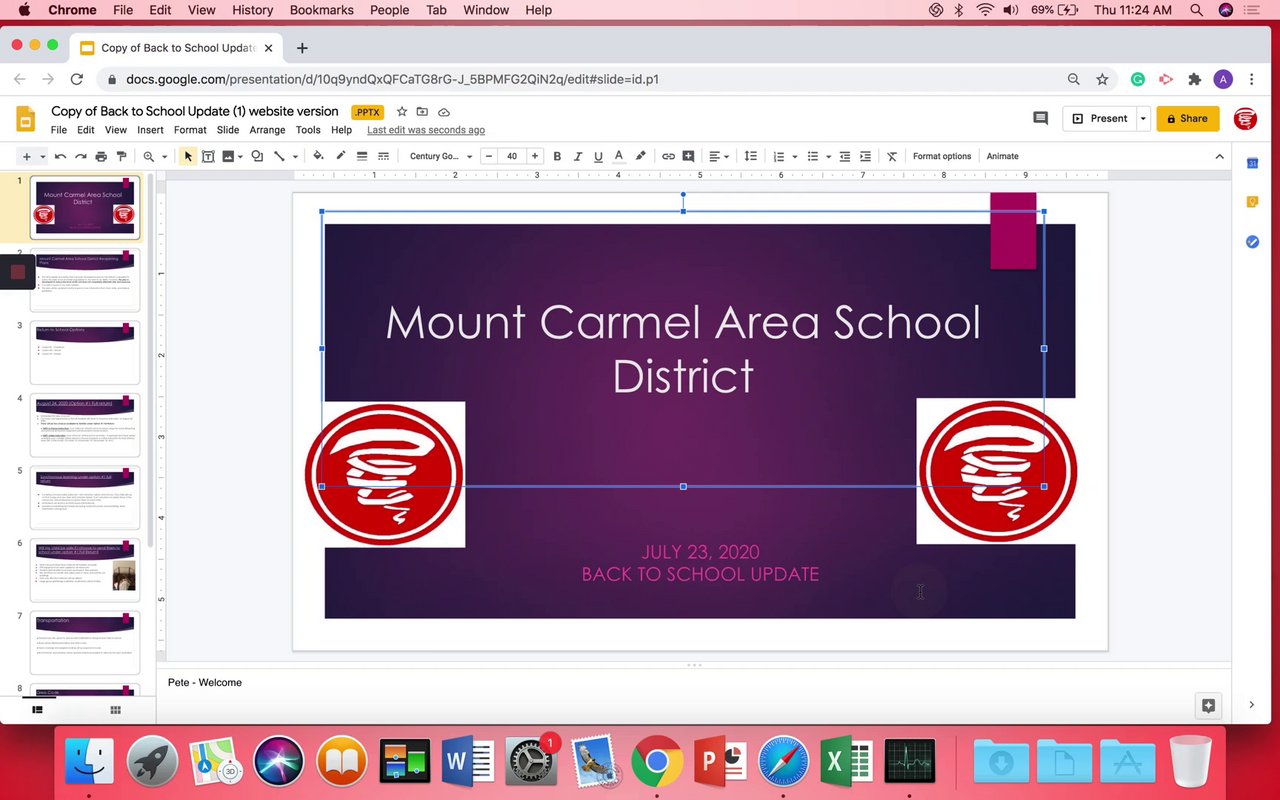
Task: Show the side panel using bottom chevron
Action: pyautogui.click(x=1251, y=705)
